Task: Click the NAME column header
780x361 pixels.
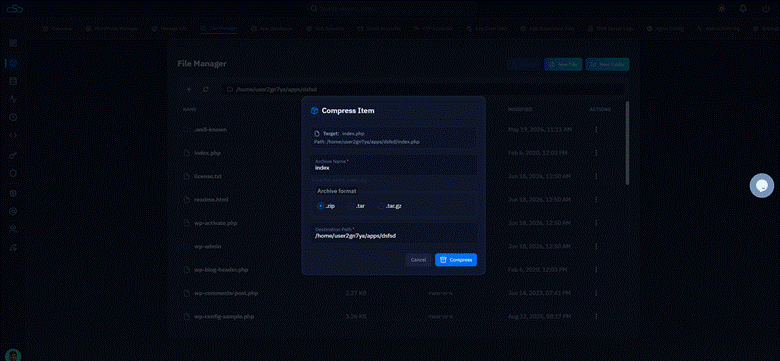Action: coord(189,109)
